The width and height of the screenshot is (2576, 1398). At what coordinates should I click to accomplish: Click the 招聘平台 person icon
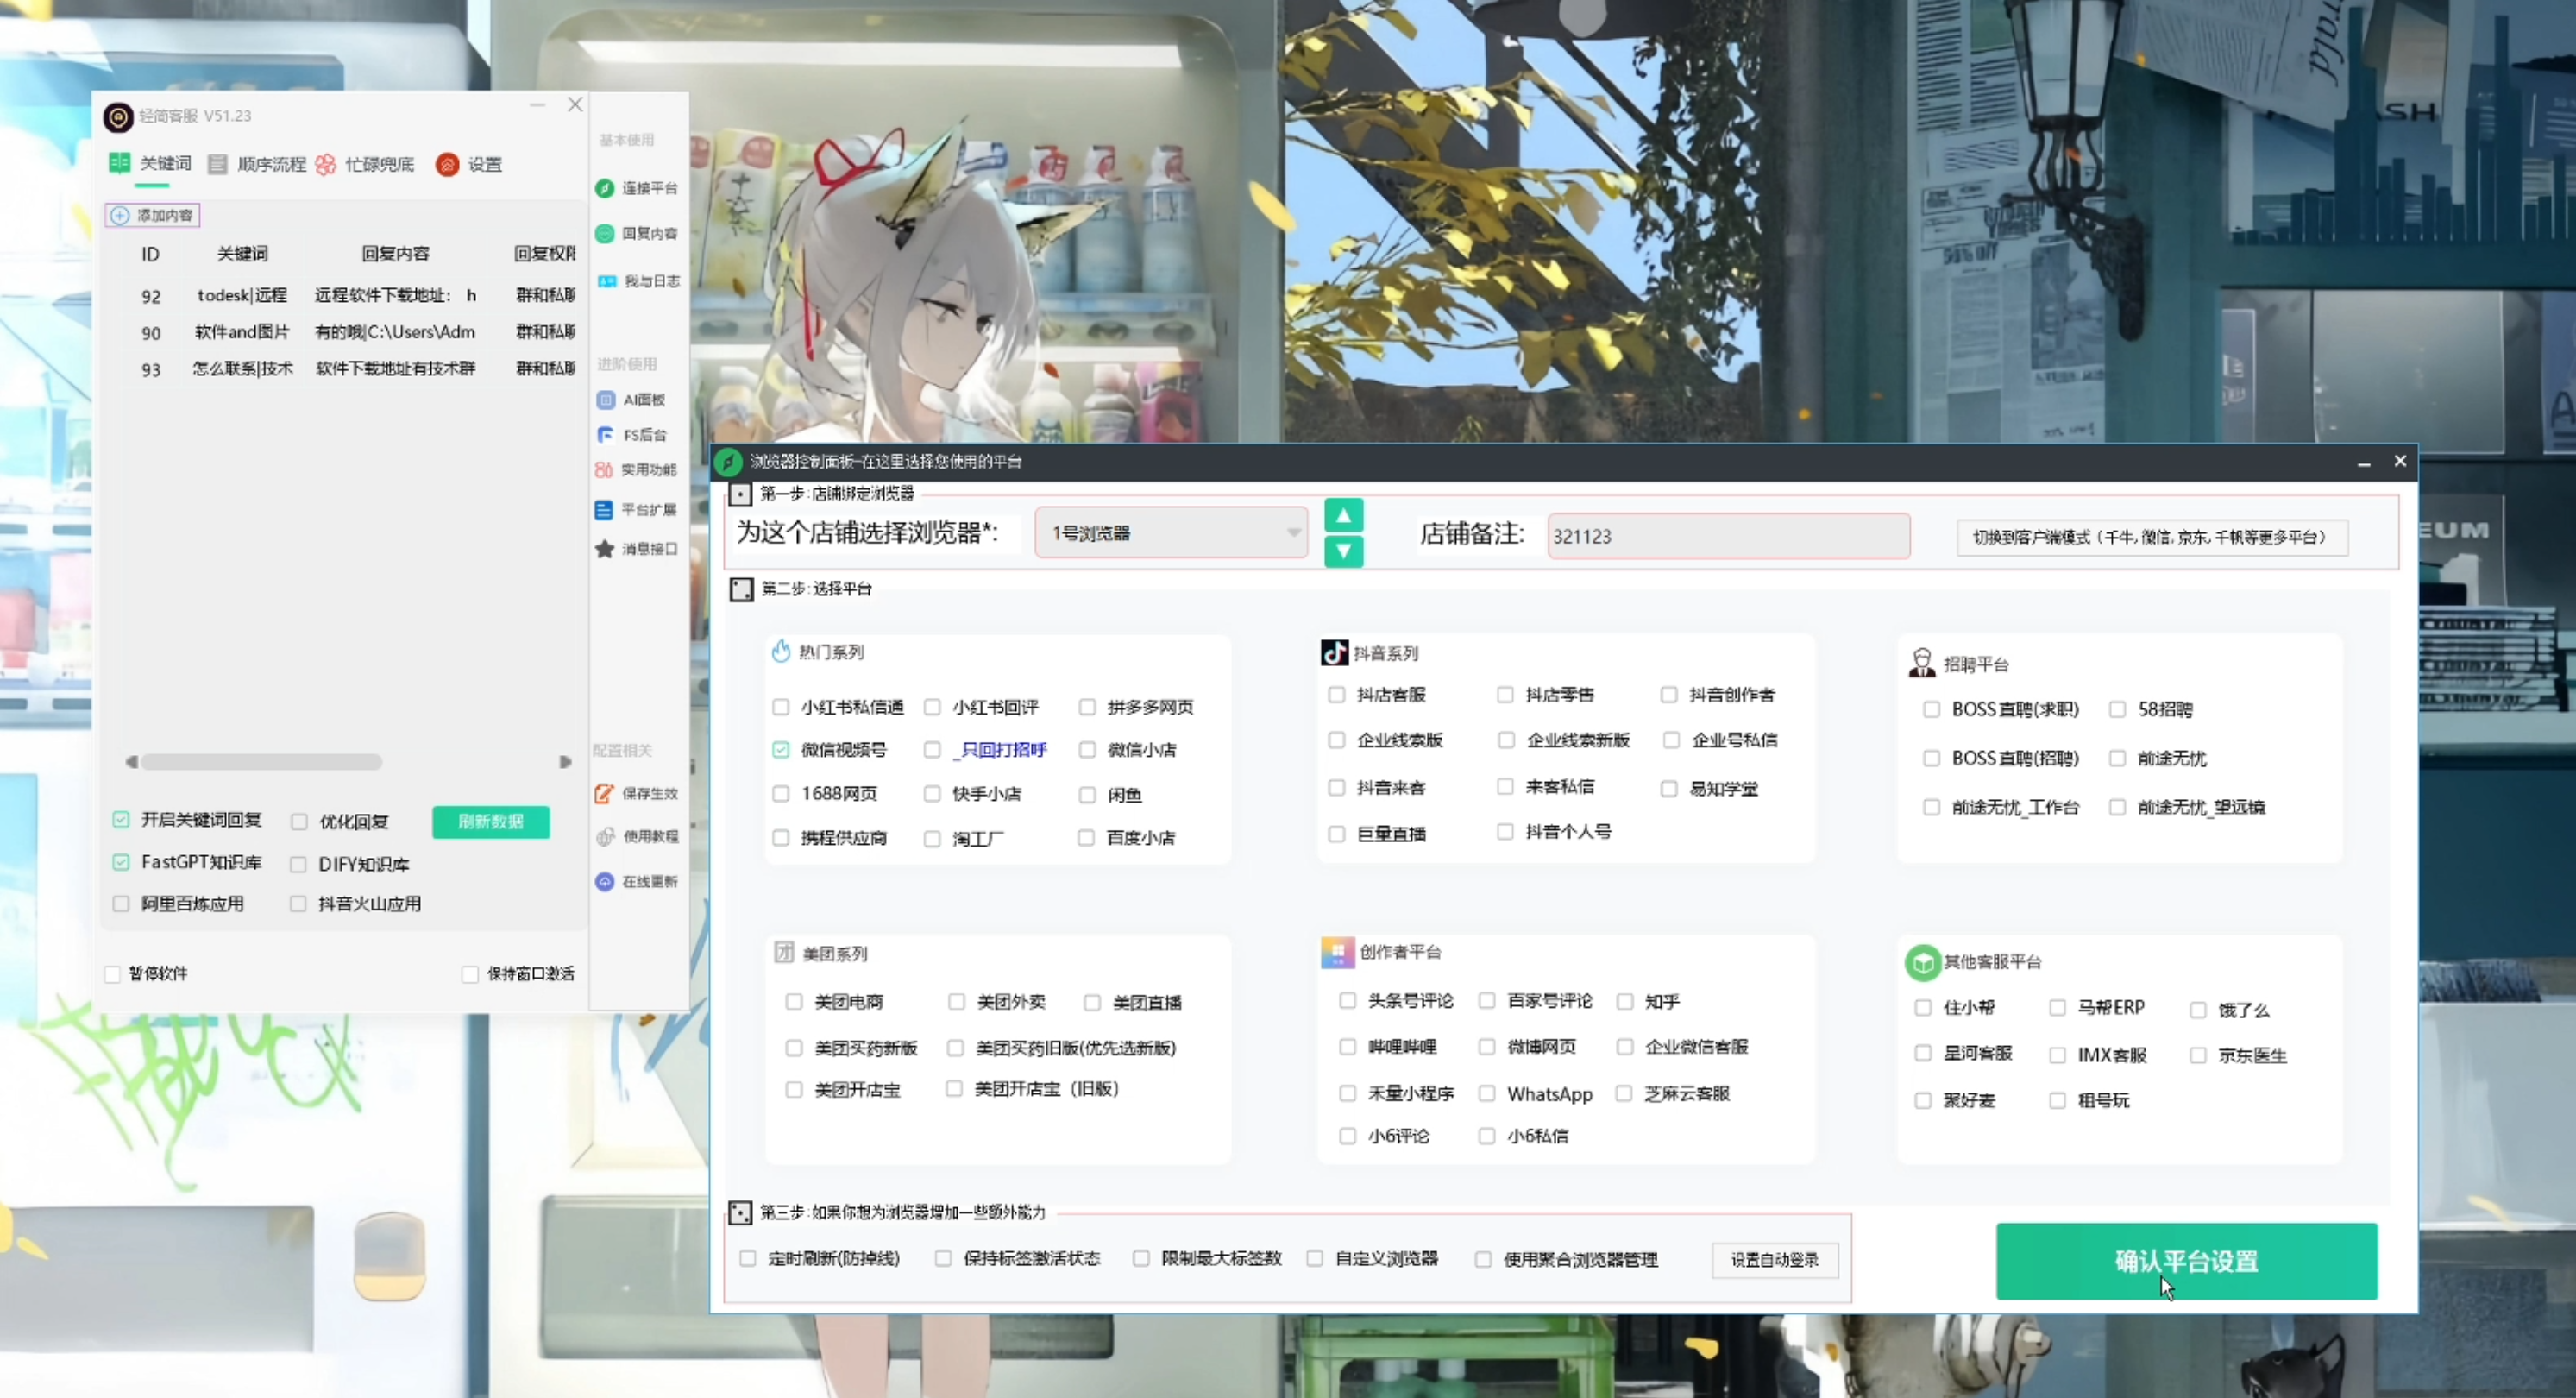click(1921, 663)
